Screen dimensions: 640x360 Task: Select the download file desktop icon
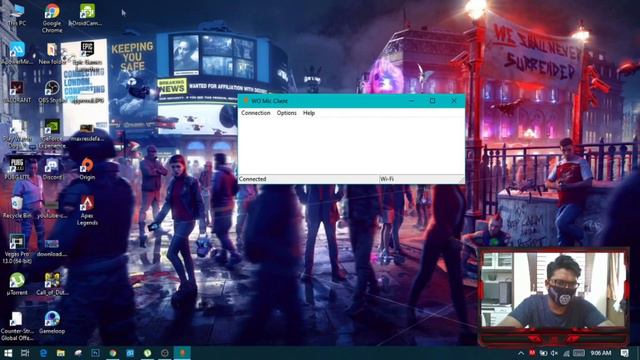(52, 248)
